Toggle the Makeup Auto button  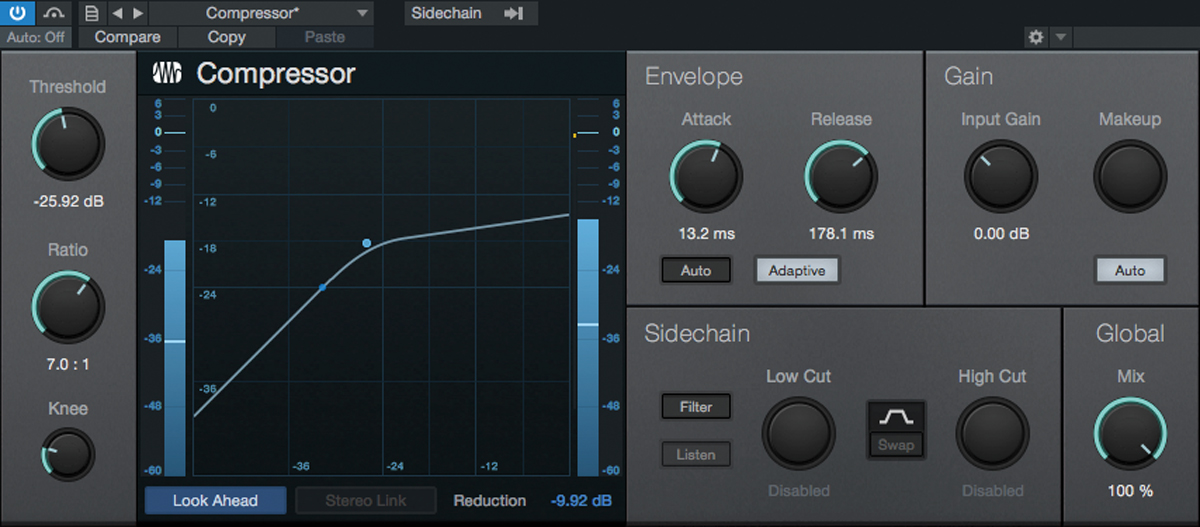pyautogui.click(x=1130, y=270)
